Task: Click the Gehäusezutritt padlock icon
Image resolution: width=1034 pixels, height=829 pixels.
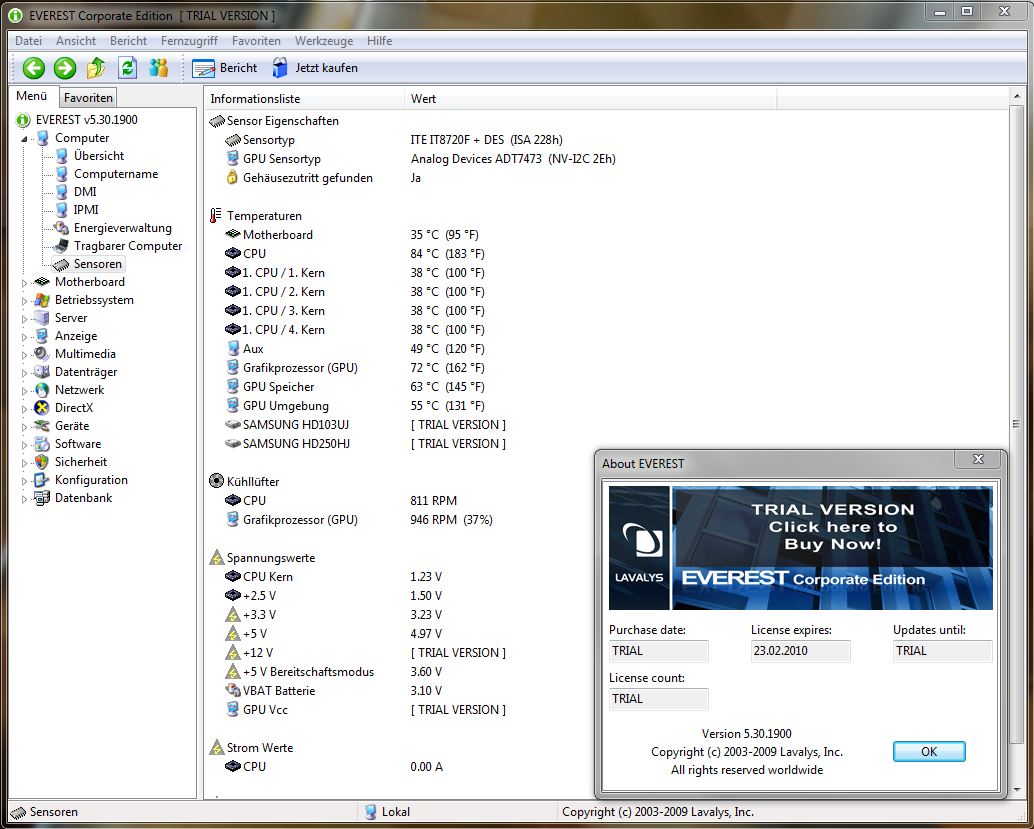Action: click(x=231, y=177)
